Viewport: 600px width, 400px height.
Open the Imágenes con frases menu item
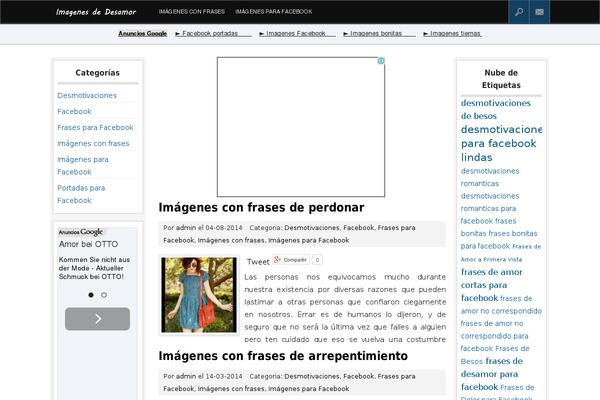pyautogui.click(x=192, y=11)
